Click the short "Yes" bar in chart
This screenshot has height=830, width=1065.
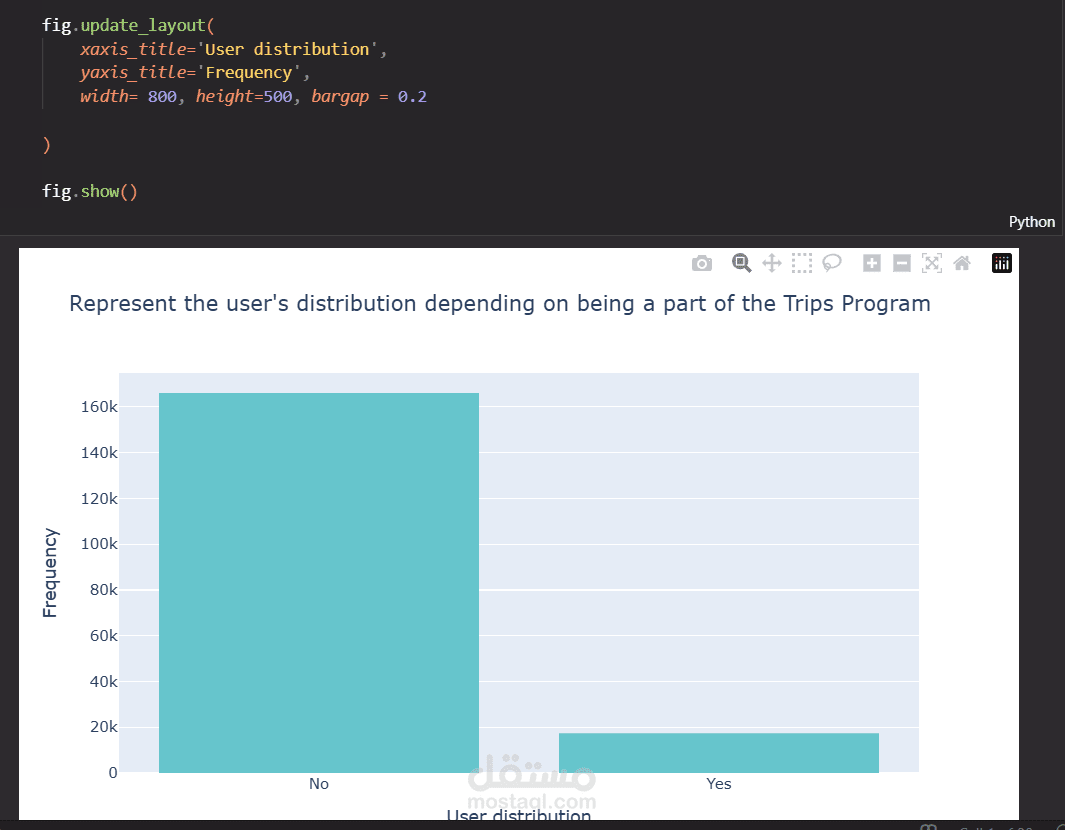(719, 753)
